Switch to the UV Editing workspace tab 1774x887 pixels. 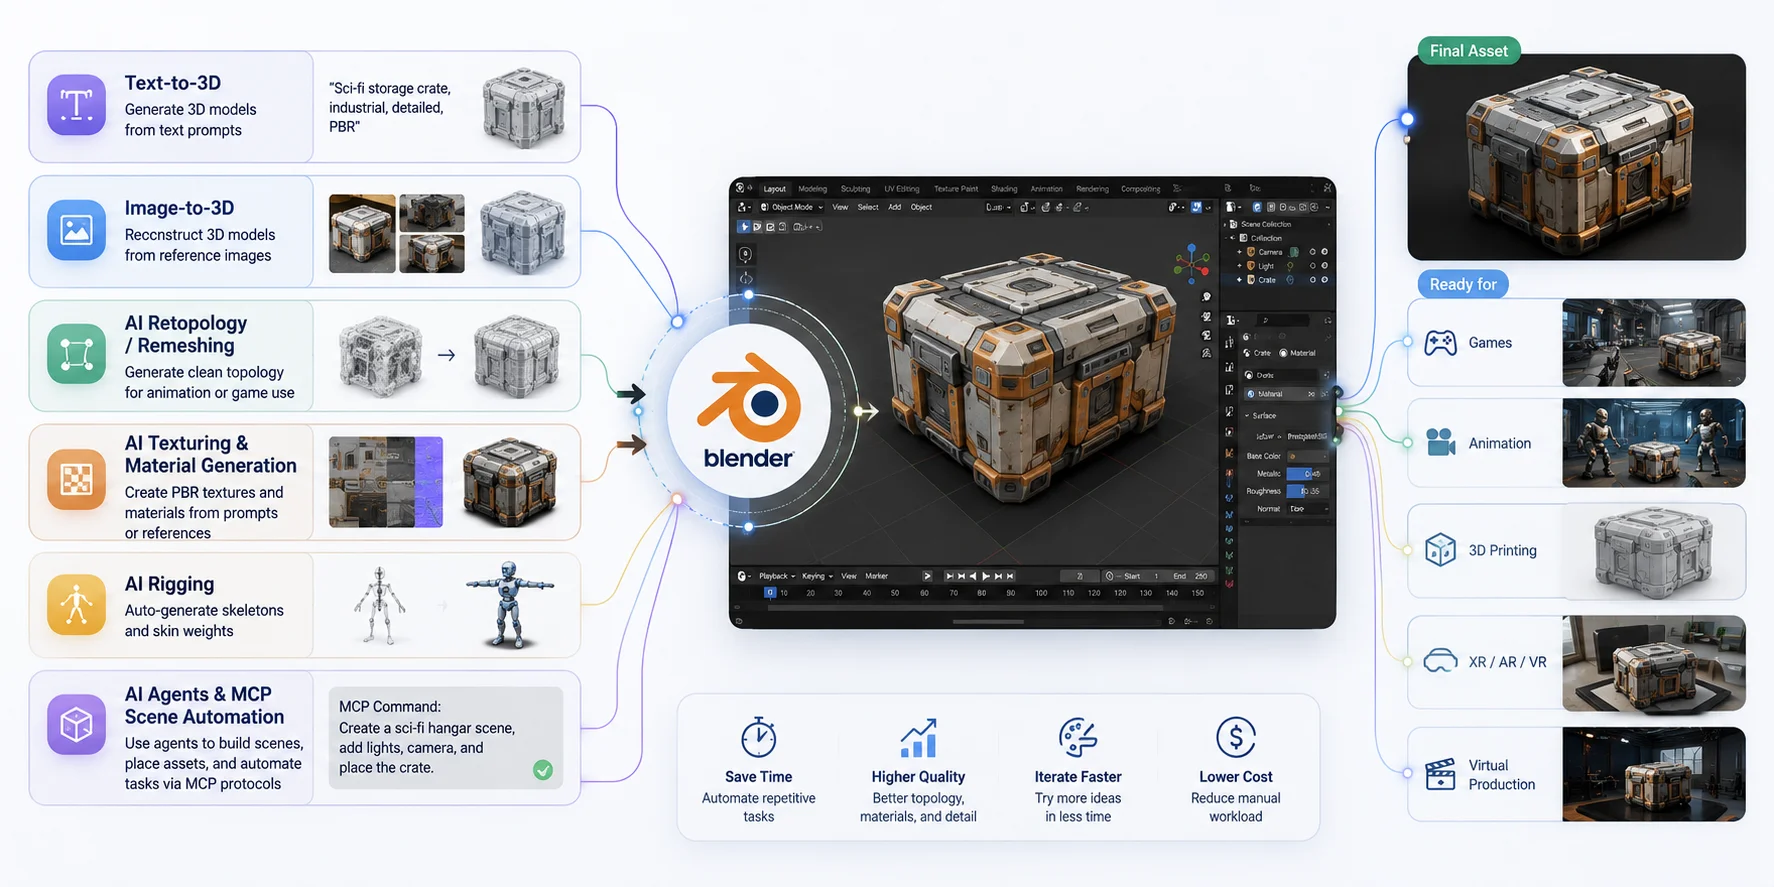click(x=902, y=189)
